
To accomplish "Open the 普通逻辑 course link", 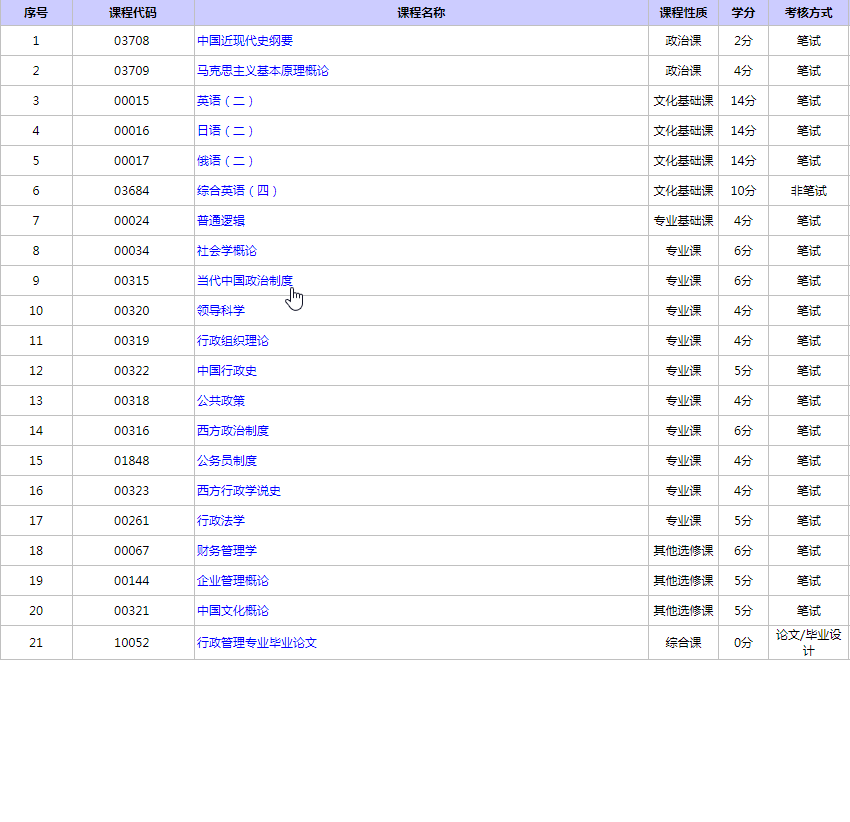I will pos(221,221).
